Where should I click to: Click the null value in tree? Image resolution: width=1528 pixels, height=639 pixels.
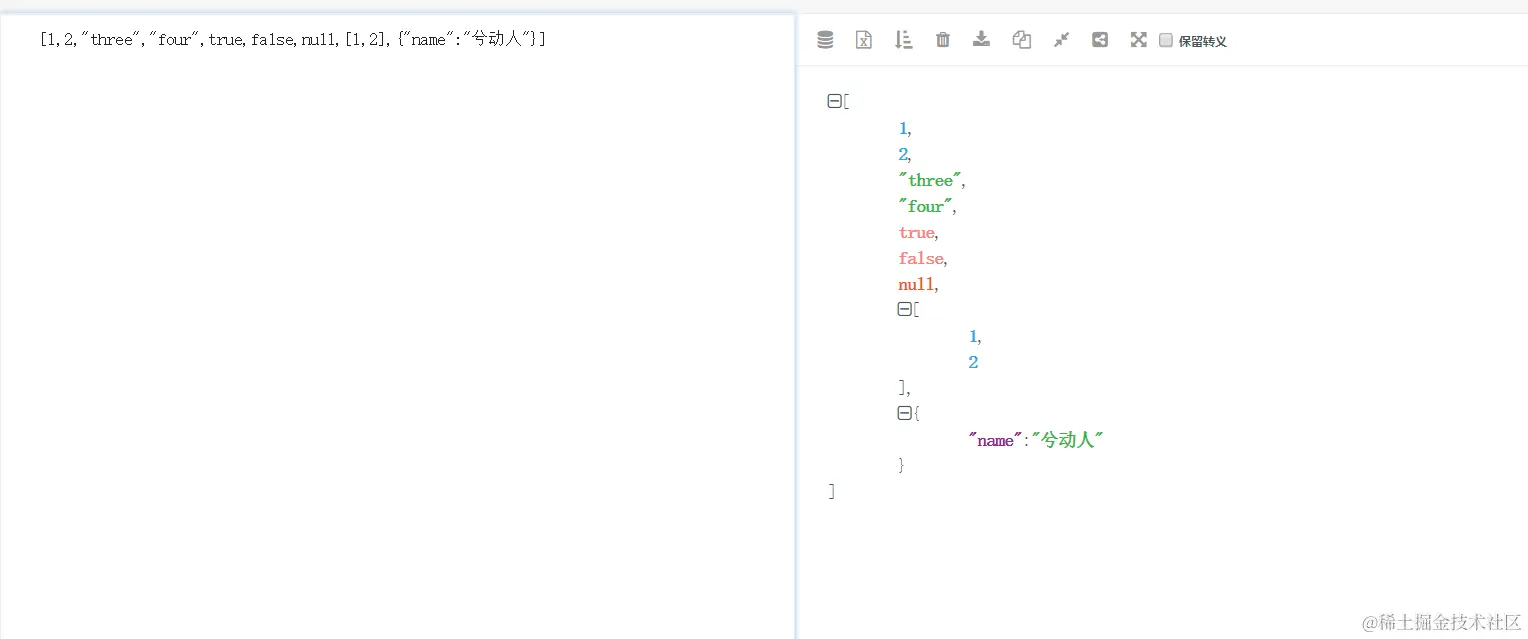click(x=916, y=284)
